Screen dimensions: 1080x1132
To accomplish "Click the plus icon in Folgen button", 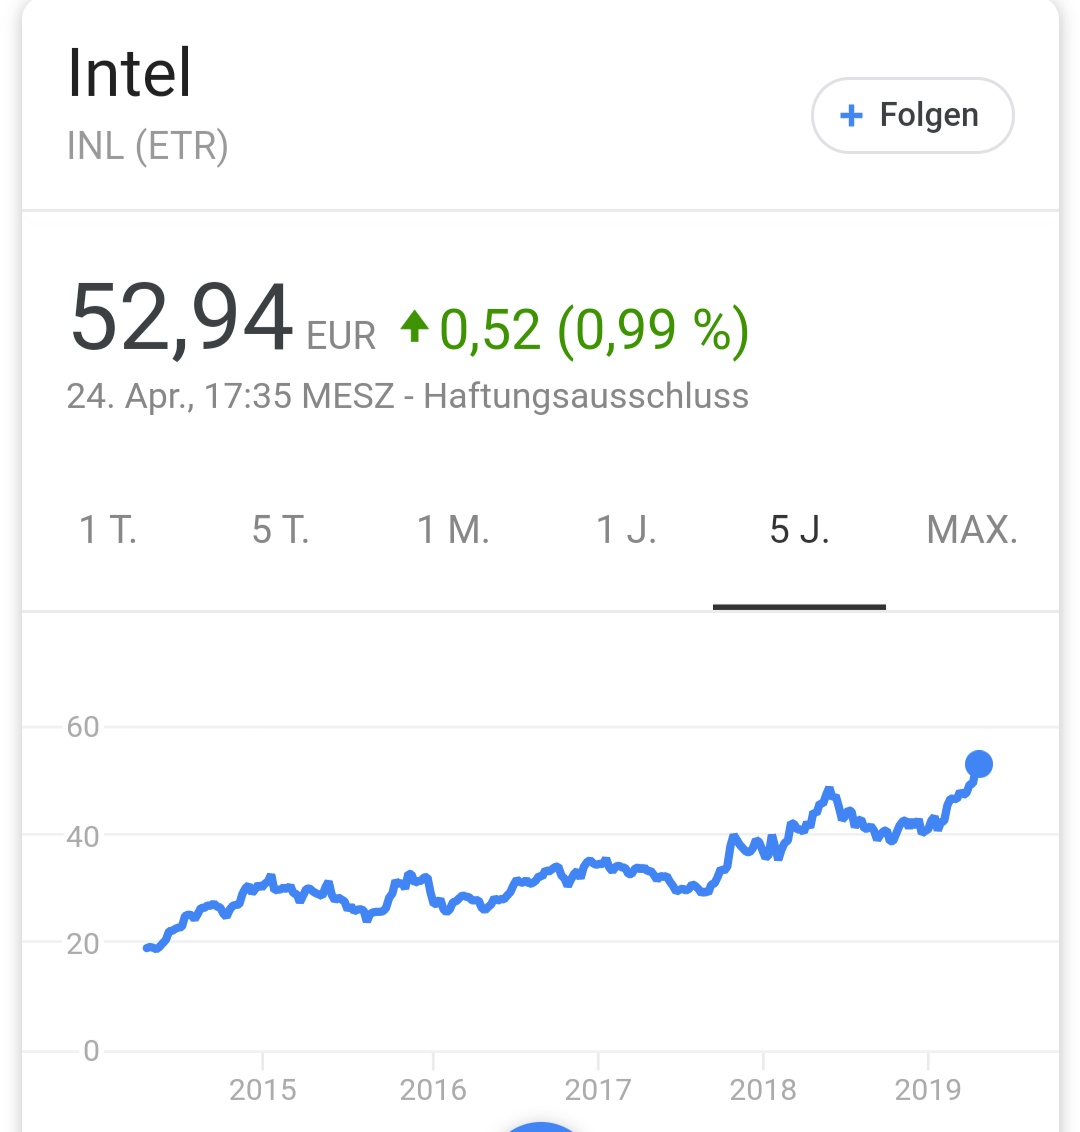I will (851, 116).
